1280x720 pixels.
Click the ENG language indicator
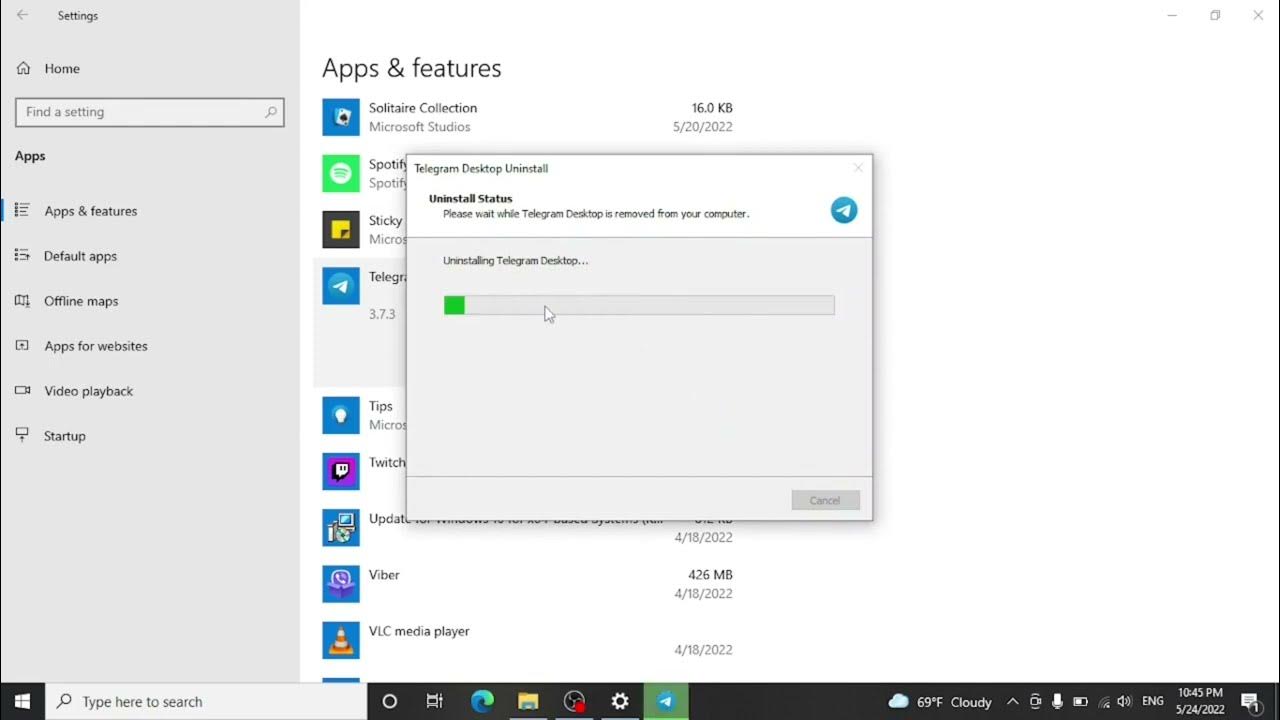1152,702
